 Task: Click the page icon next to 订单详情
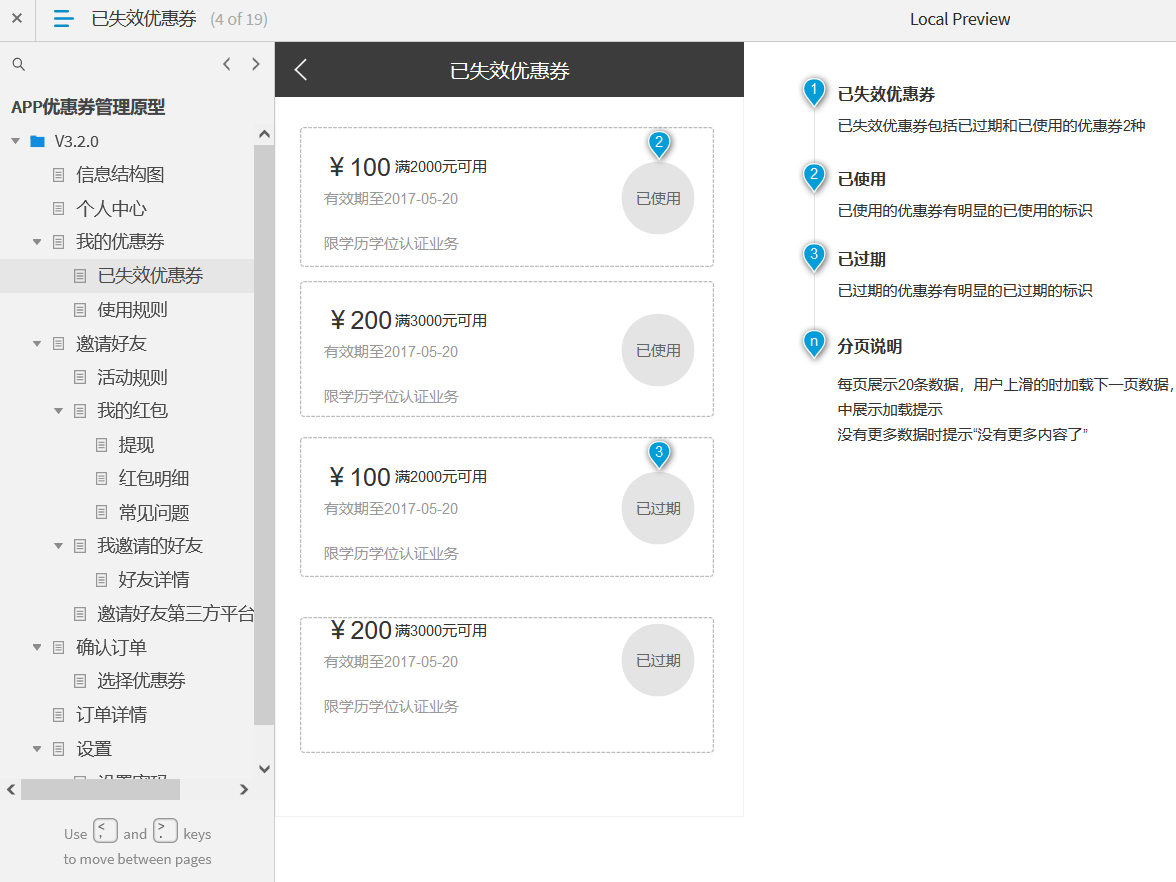point(58,715)
